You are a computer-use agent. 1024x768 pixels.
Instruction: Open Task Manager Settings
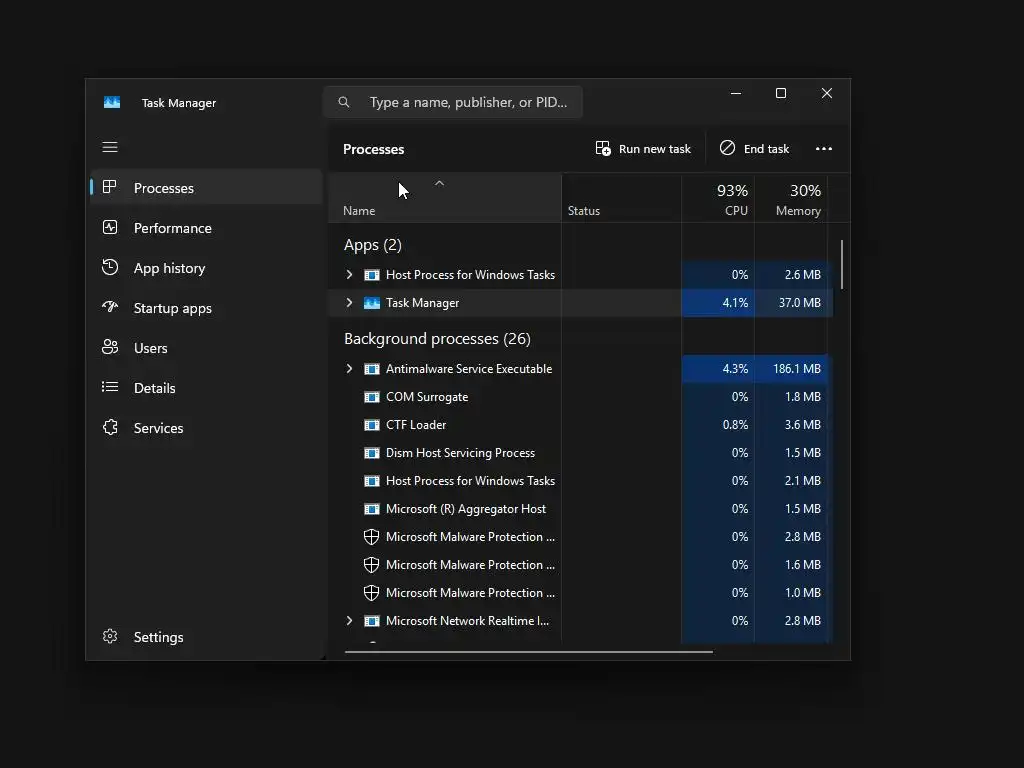tap(206, 637)
